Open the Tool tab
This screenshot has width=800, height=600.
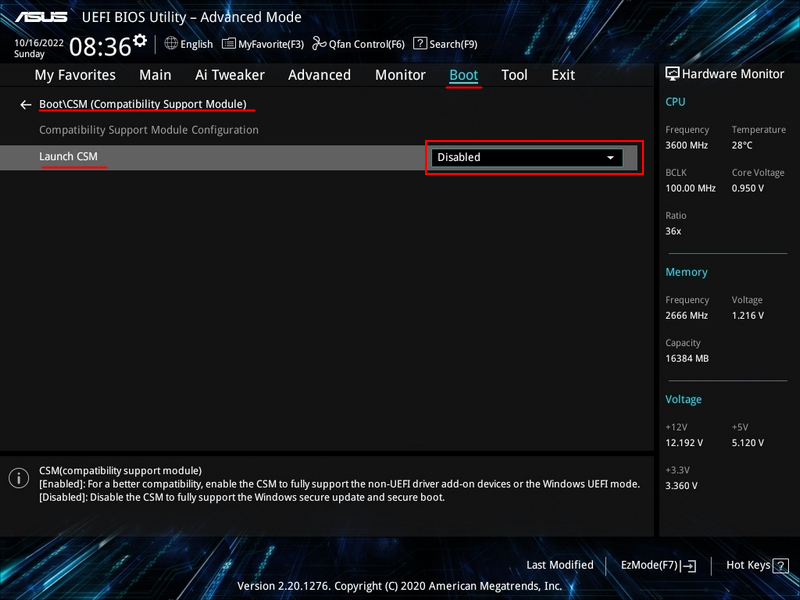point(514,75)
